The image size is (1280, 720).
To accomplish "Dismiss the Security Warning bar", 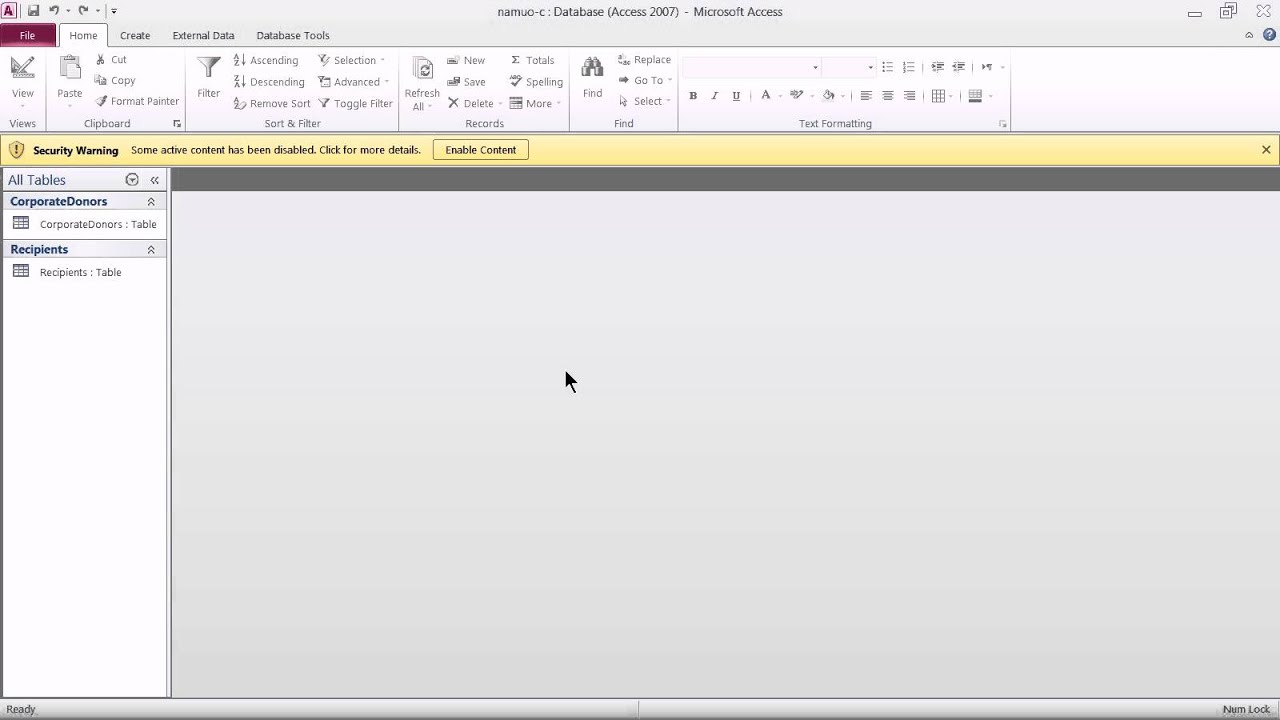I will coord(1266,150).
